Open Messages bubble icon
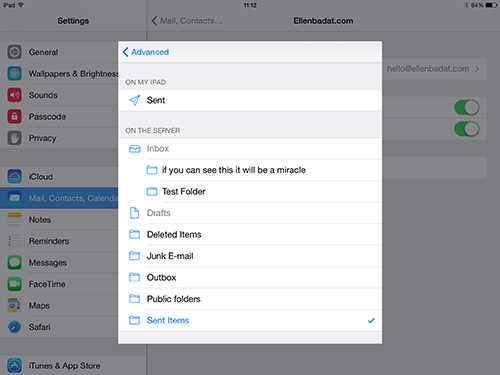The image size is (500, 375). 14,262
